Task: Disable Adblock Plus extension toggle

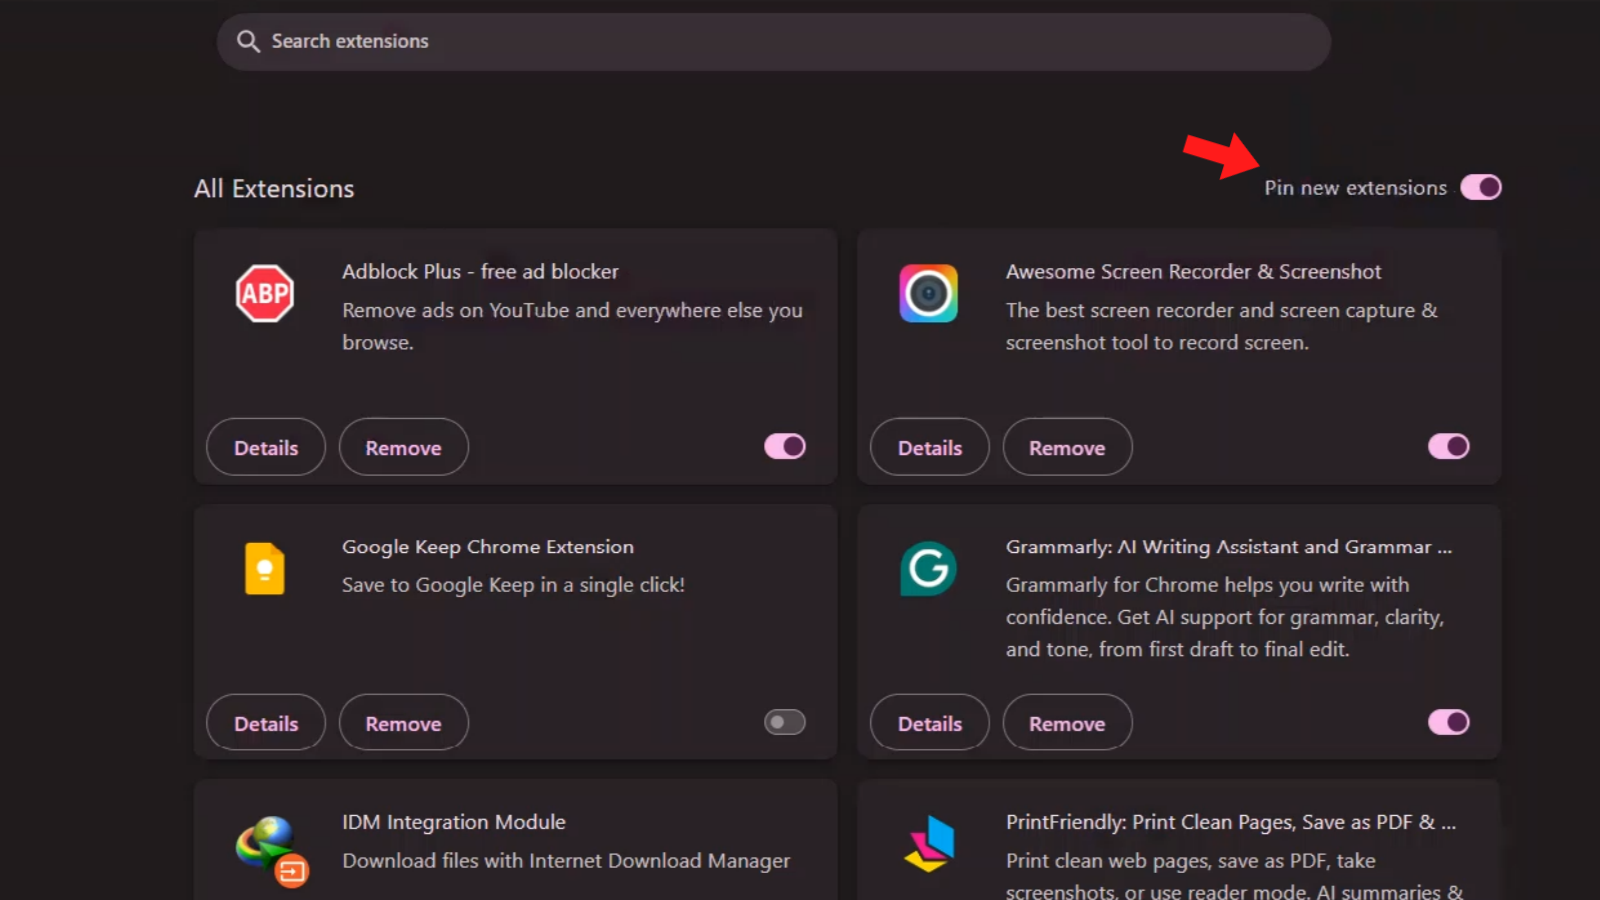Action: pos(785,446)
